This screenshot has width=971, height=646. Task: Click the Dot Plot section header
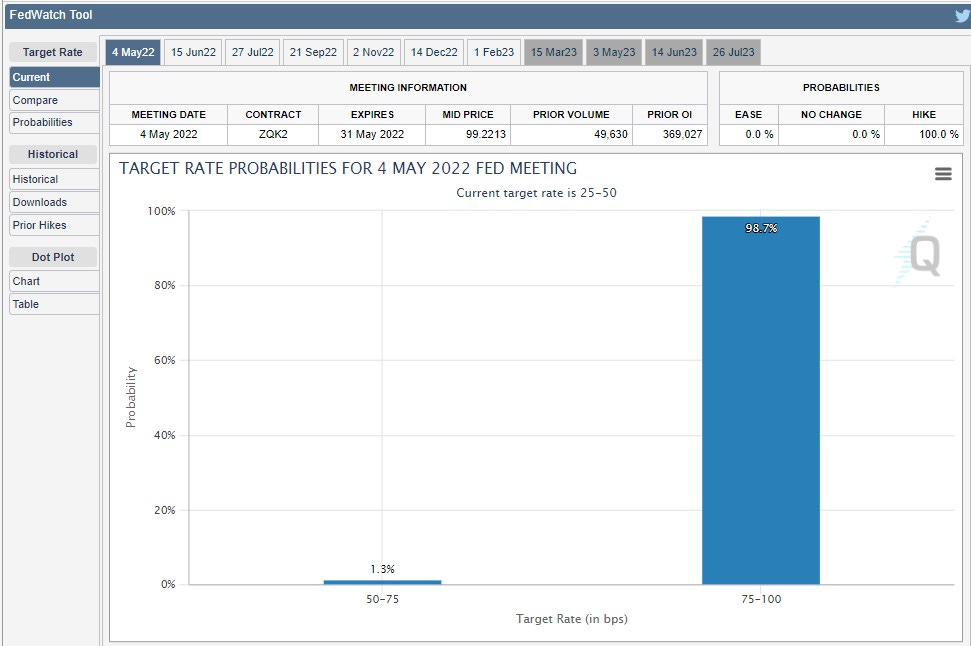pos(53,257)
